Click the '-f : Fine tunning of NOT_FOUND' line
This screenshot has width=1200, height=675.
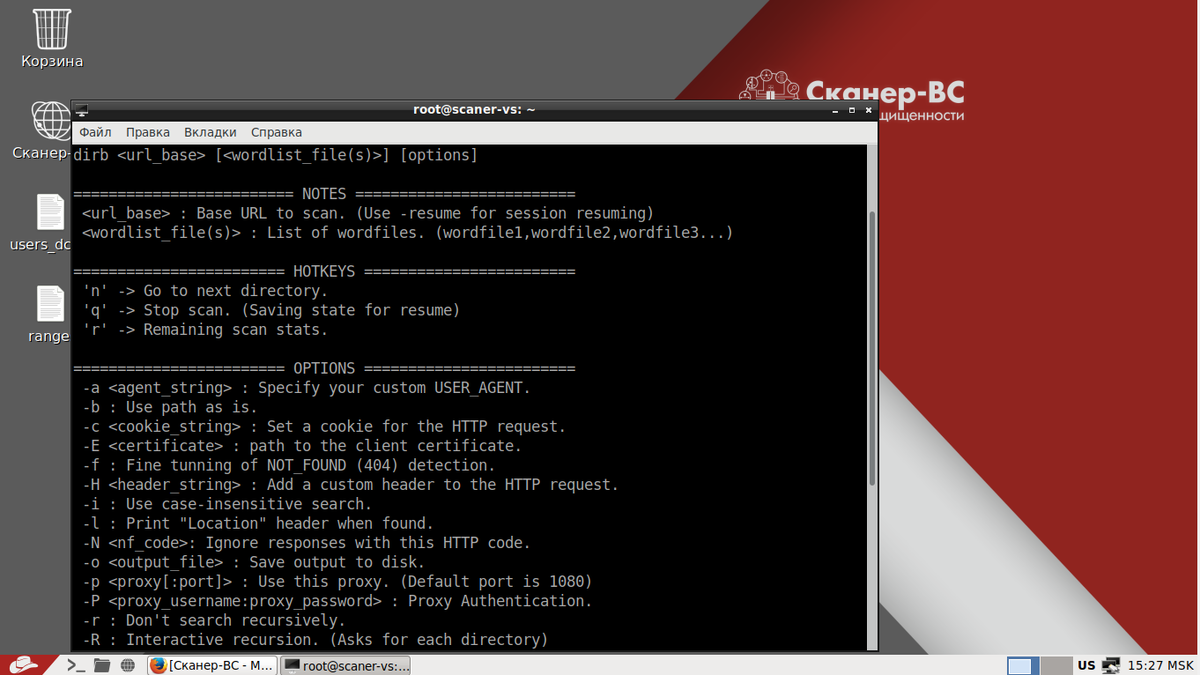[290, 465]
